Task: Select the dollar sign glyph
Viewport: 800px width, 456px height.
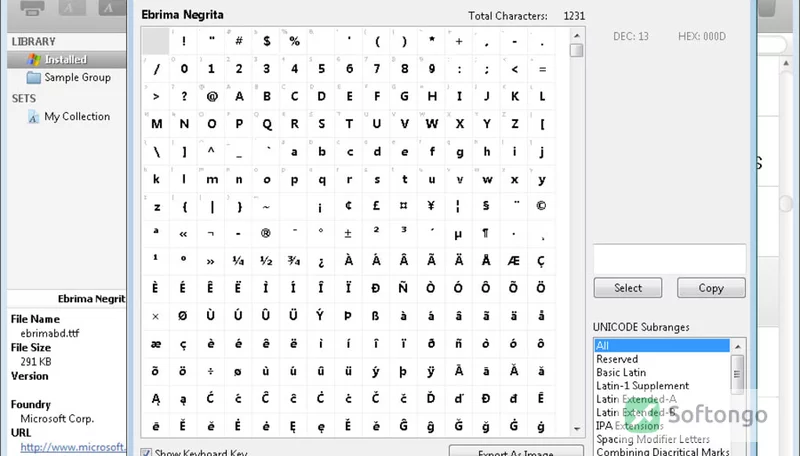Action: point(266,41)
